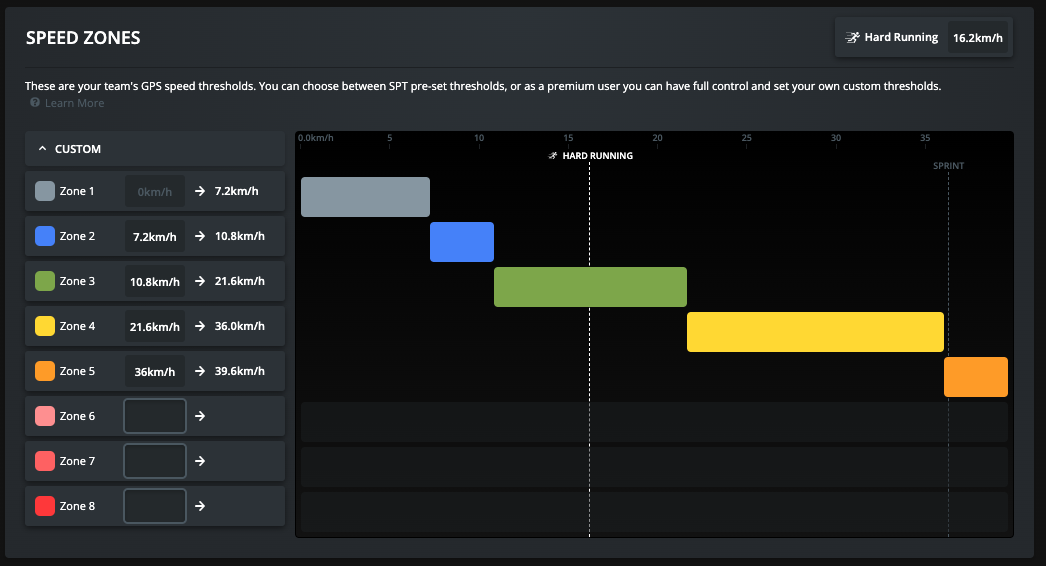
Task: Change the Zone 3 green color swatch
Action: (45, 281)
